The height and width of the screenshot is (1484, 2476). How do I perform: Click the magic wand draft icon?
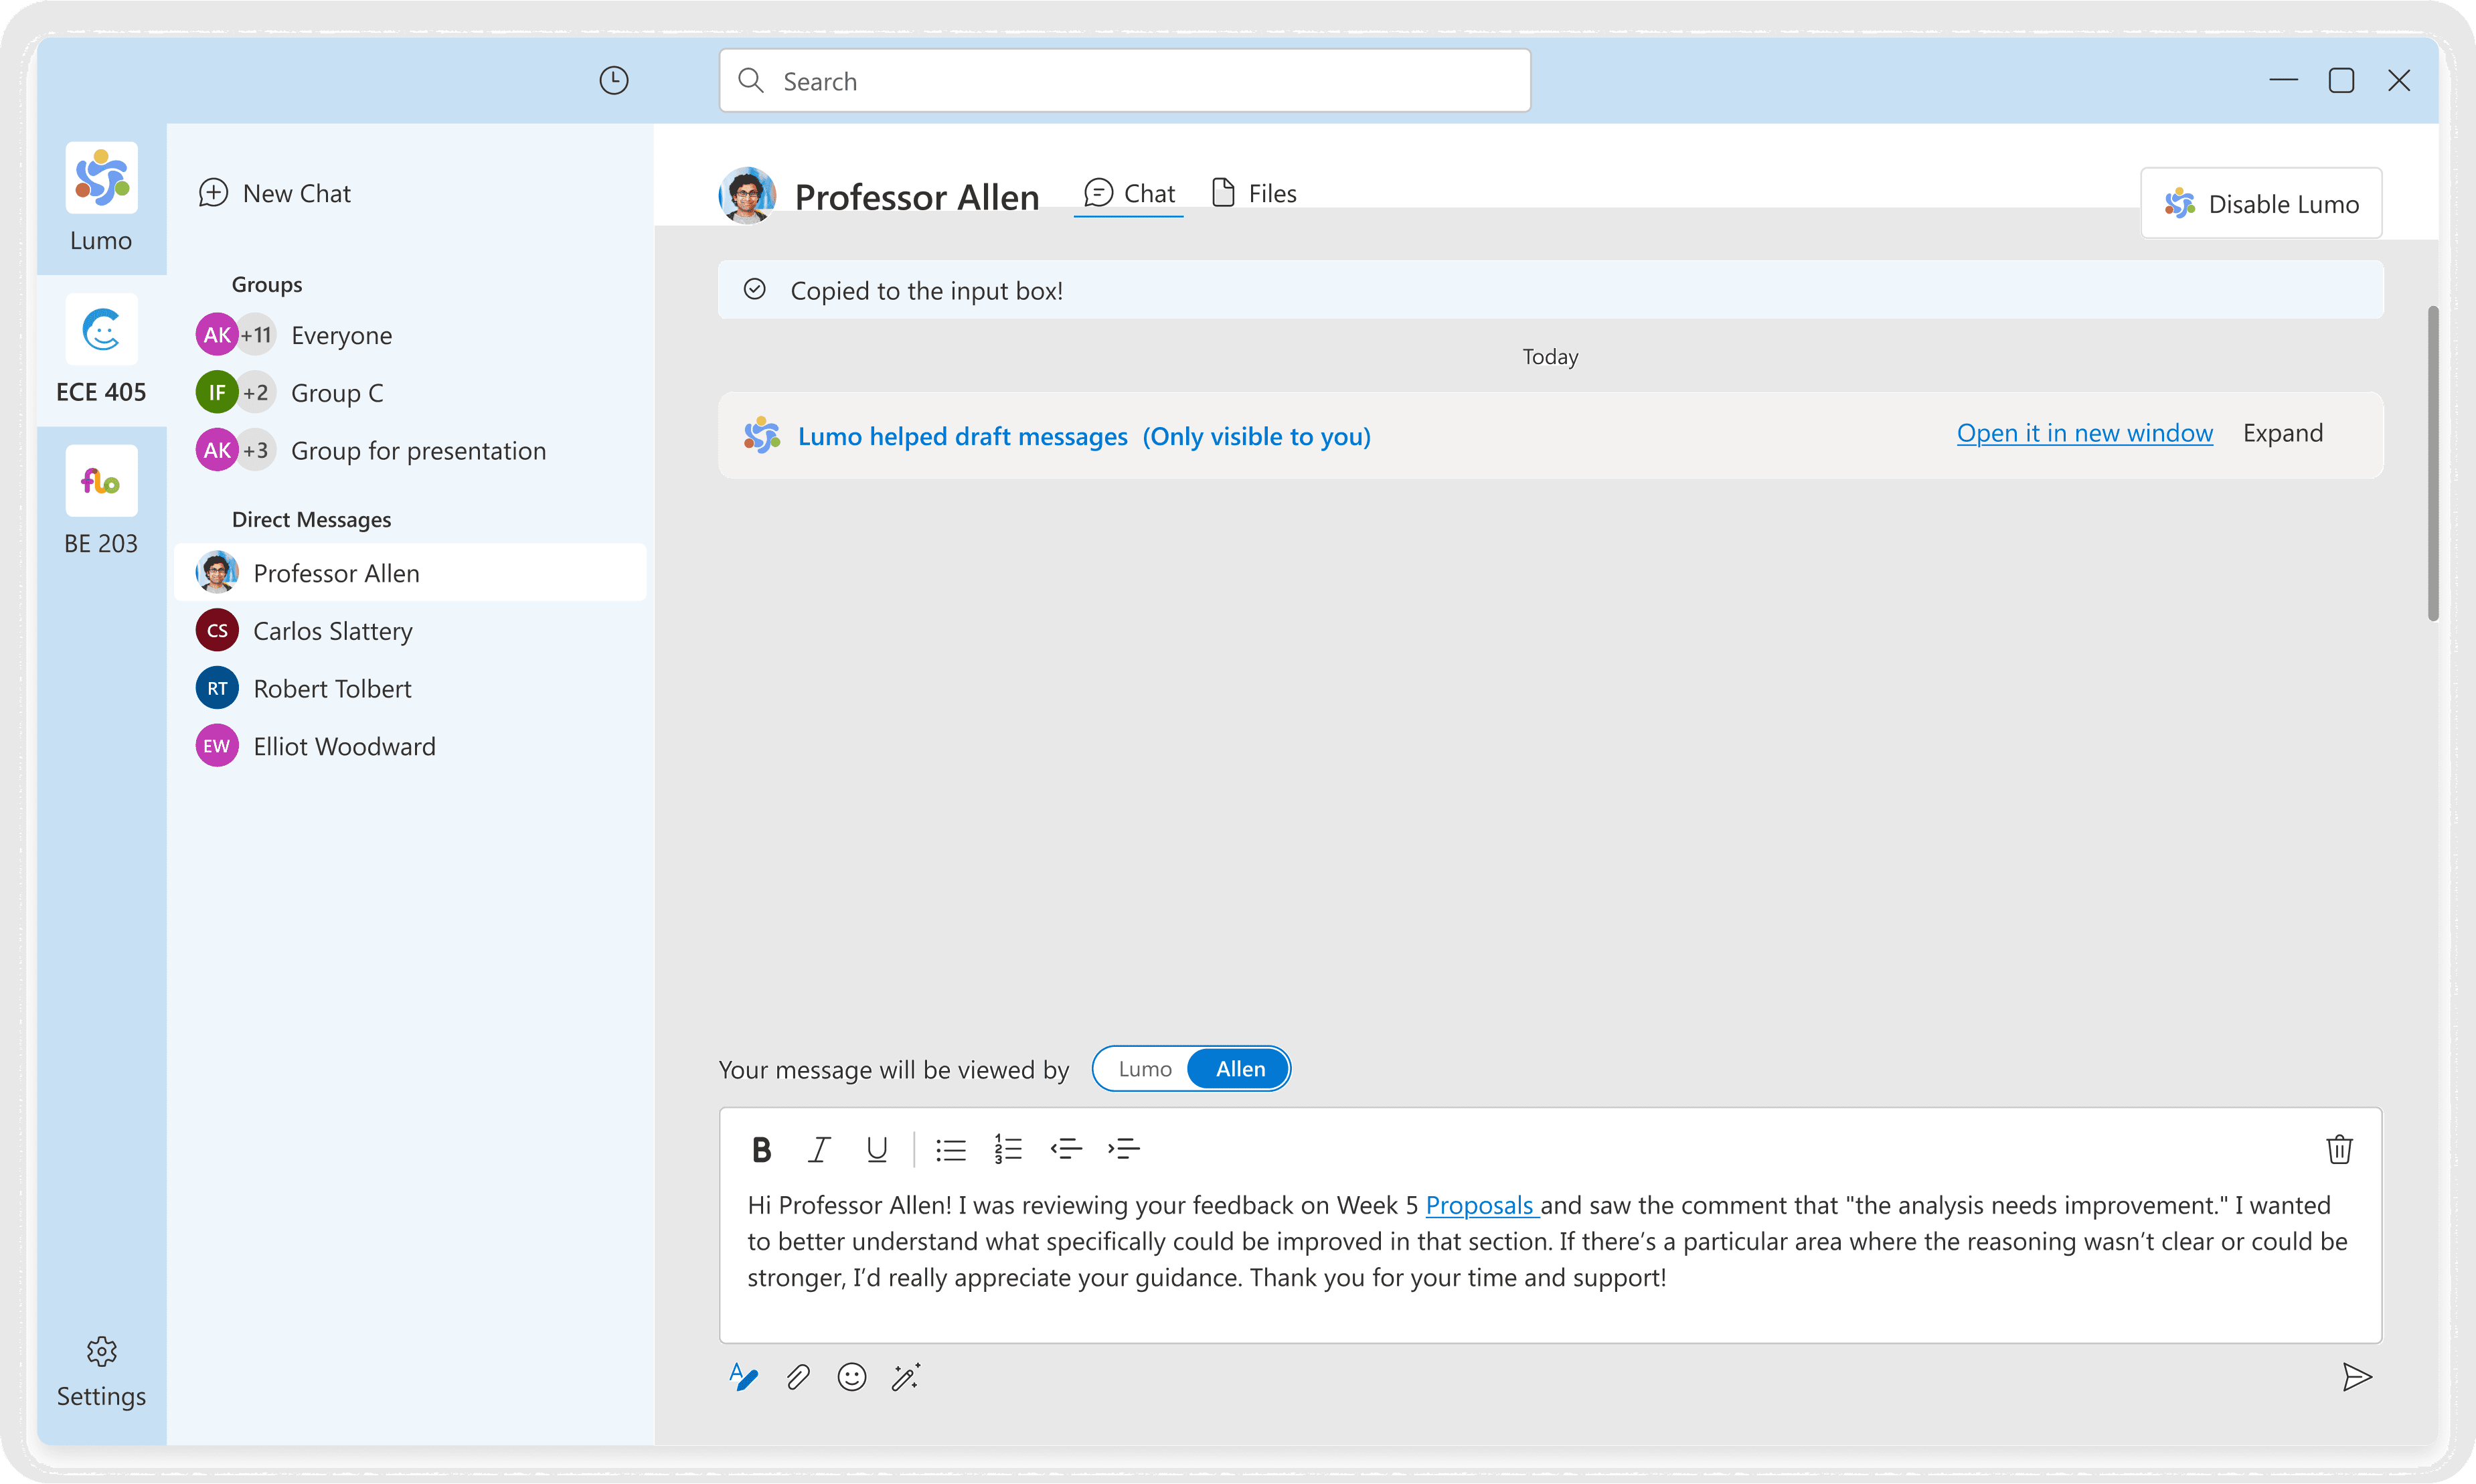(x=906, y=1377)
